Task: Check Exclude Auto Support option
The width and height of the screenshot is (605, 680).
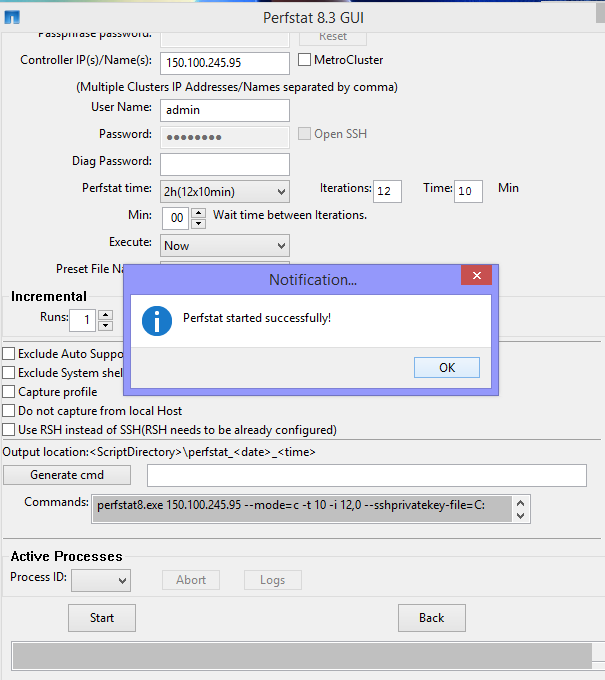Action: pyautogui.click(x=9, y=353)
